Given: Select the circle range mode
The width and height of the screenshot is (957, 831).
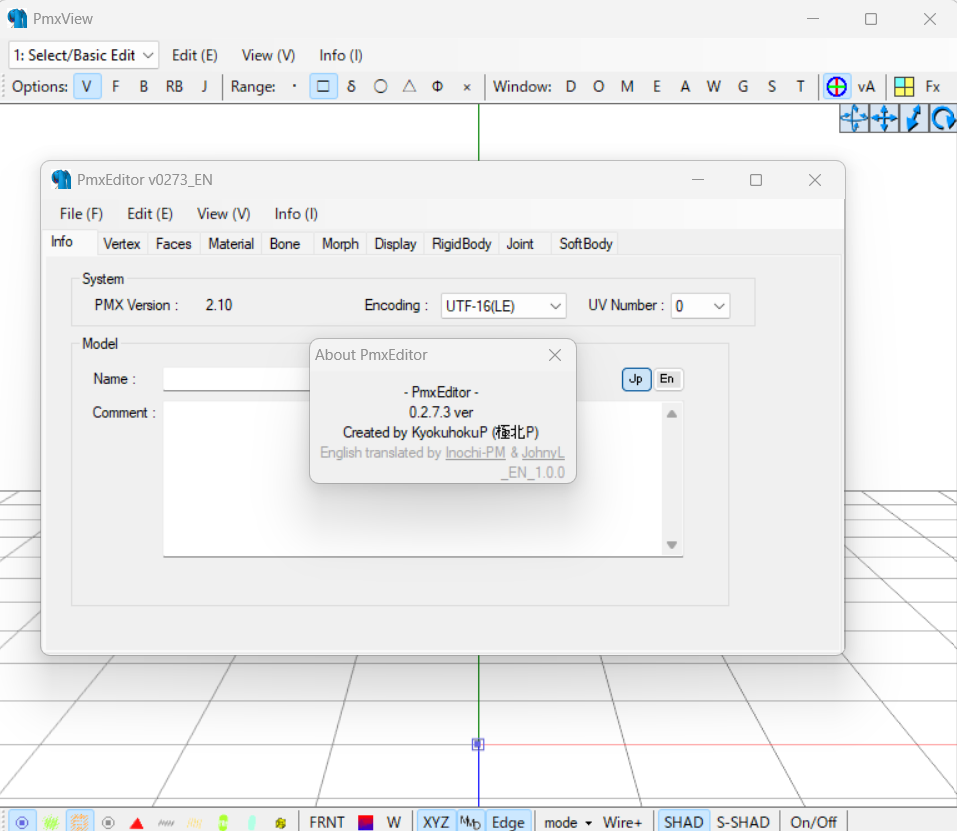Looking at the screenshot, I should (380, 86).
